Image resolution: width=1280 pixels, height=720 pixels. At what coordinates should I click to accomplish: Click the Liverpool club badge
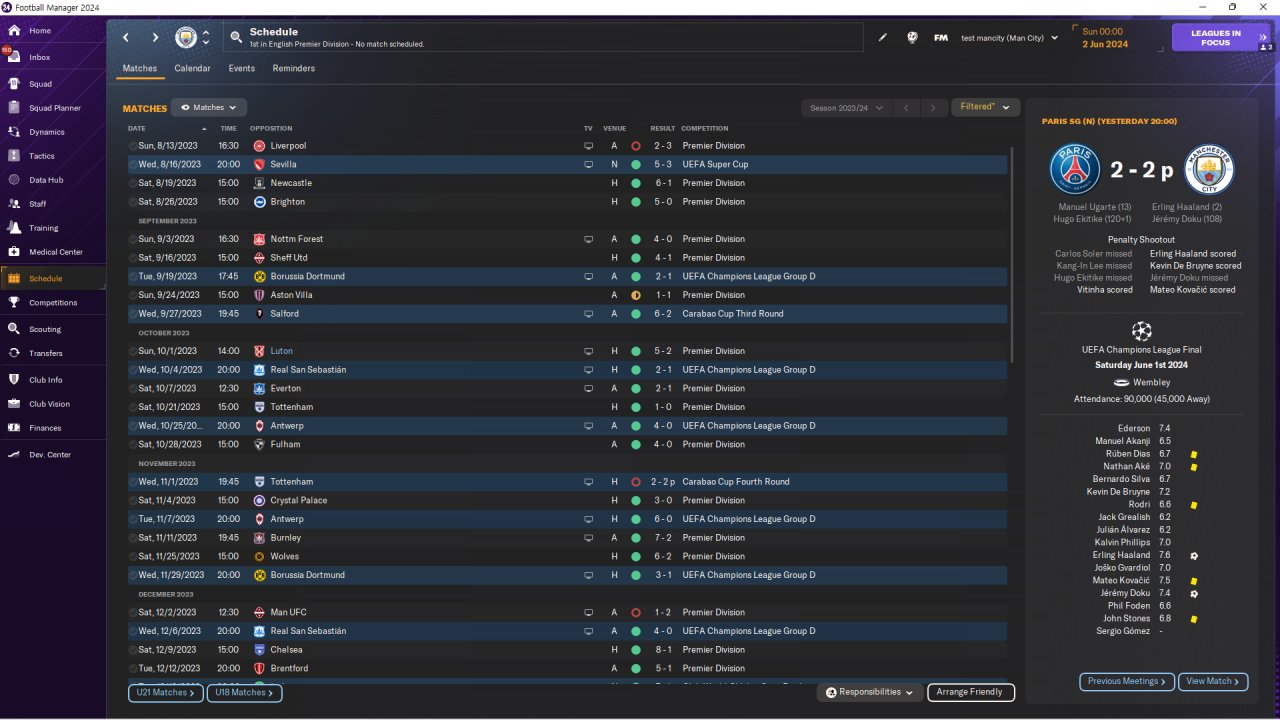pyautogui.click(x=259, y=146)
